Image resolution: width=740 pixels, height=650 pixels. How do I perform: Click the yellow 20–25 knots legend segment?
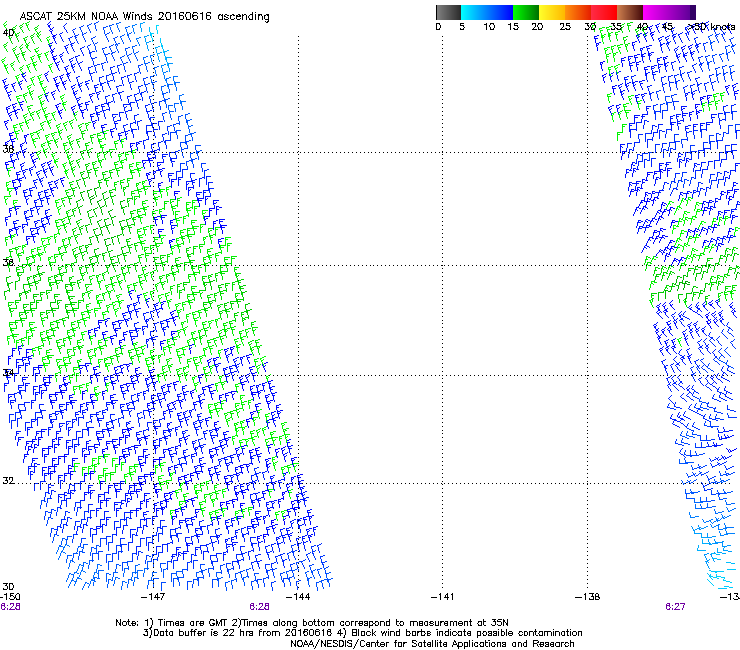click(x=552, y=12)
